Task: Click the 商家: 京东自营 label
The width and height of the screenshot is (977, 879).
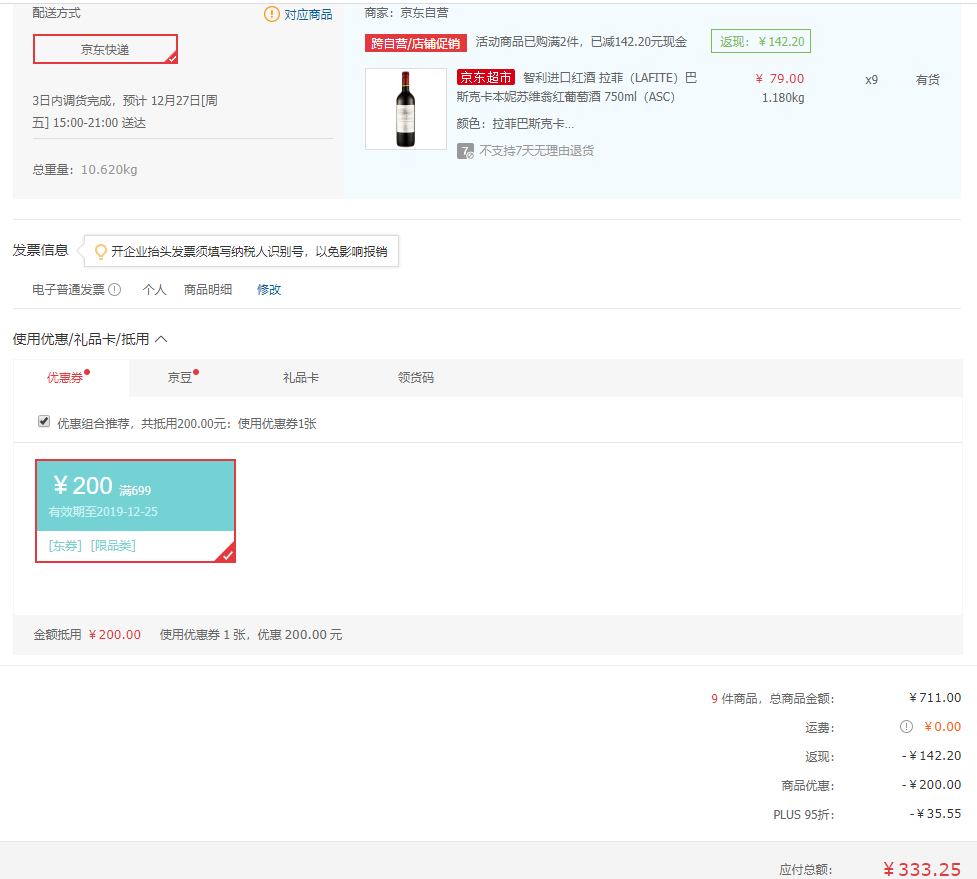Action: (x=407, y=12)
